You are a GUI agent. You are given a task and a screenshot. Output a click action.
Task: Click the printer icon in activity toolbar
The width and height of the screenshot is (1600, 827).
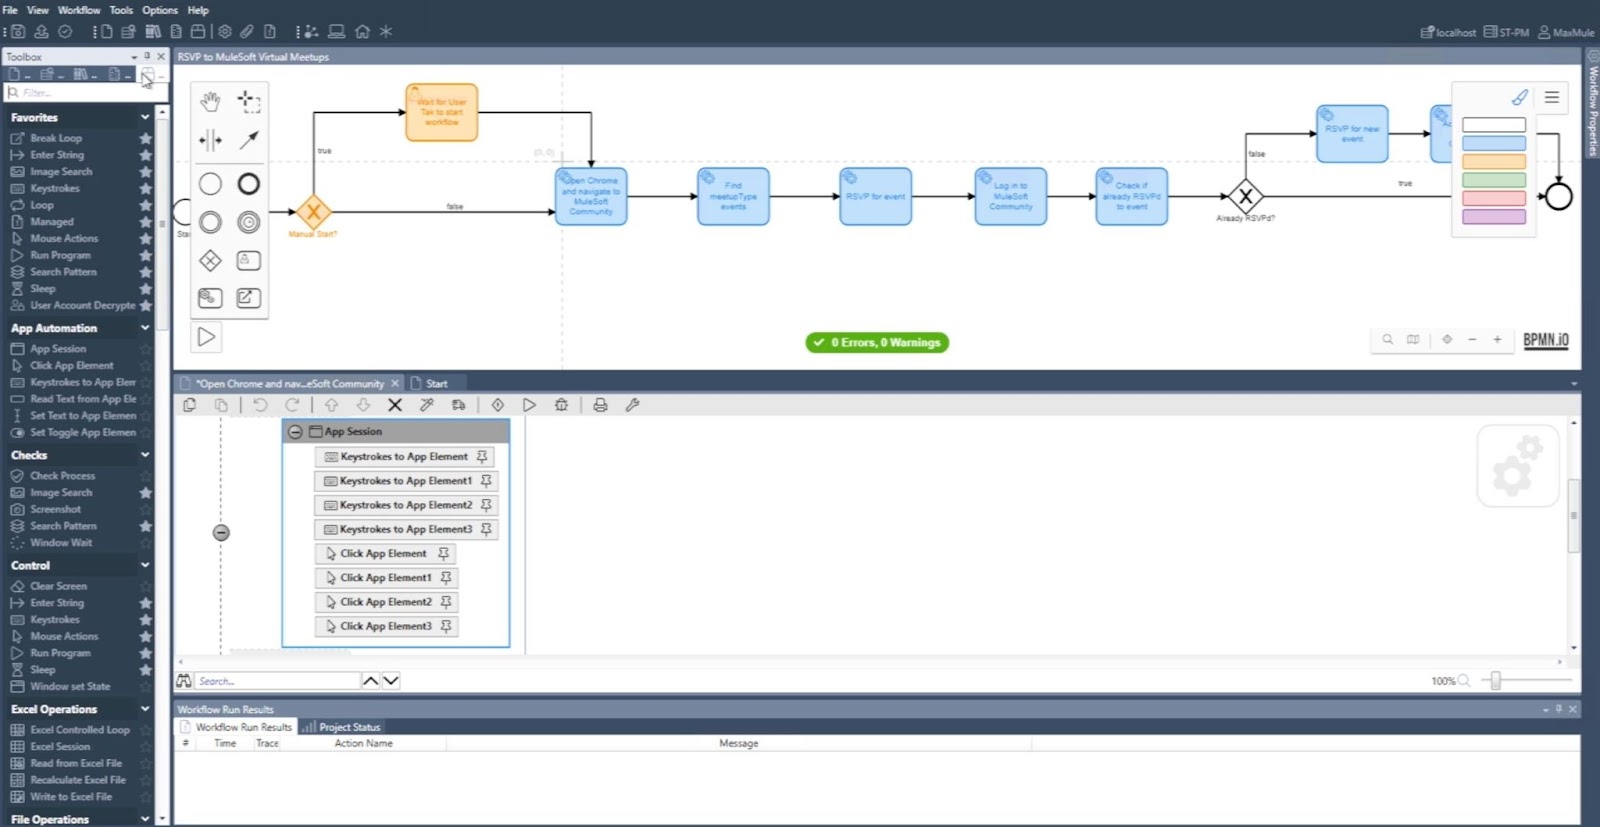point(600,405)
